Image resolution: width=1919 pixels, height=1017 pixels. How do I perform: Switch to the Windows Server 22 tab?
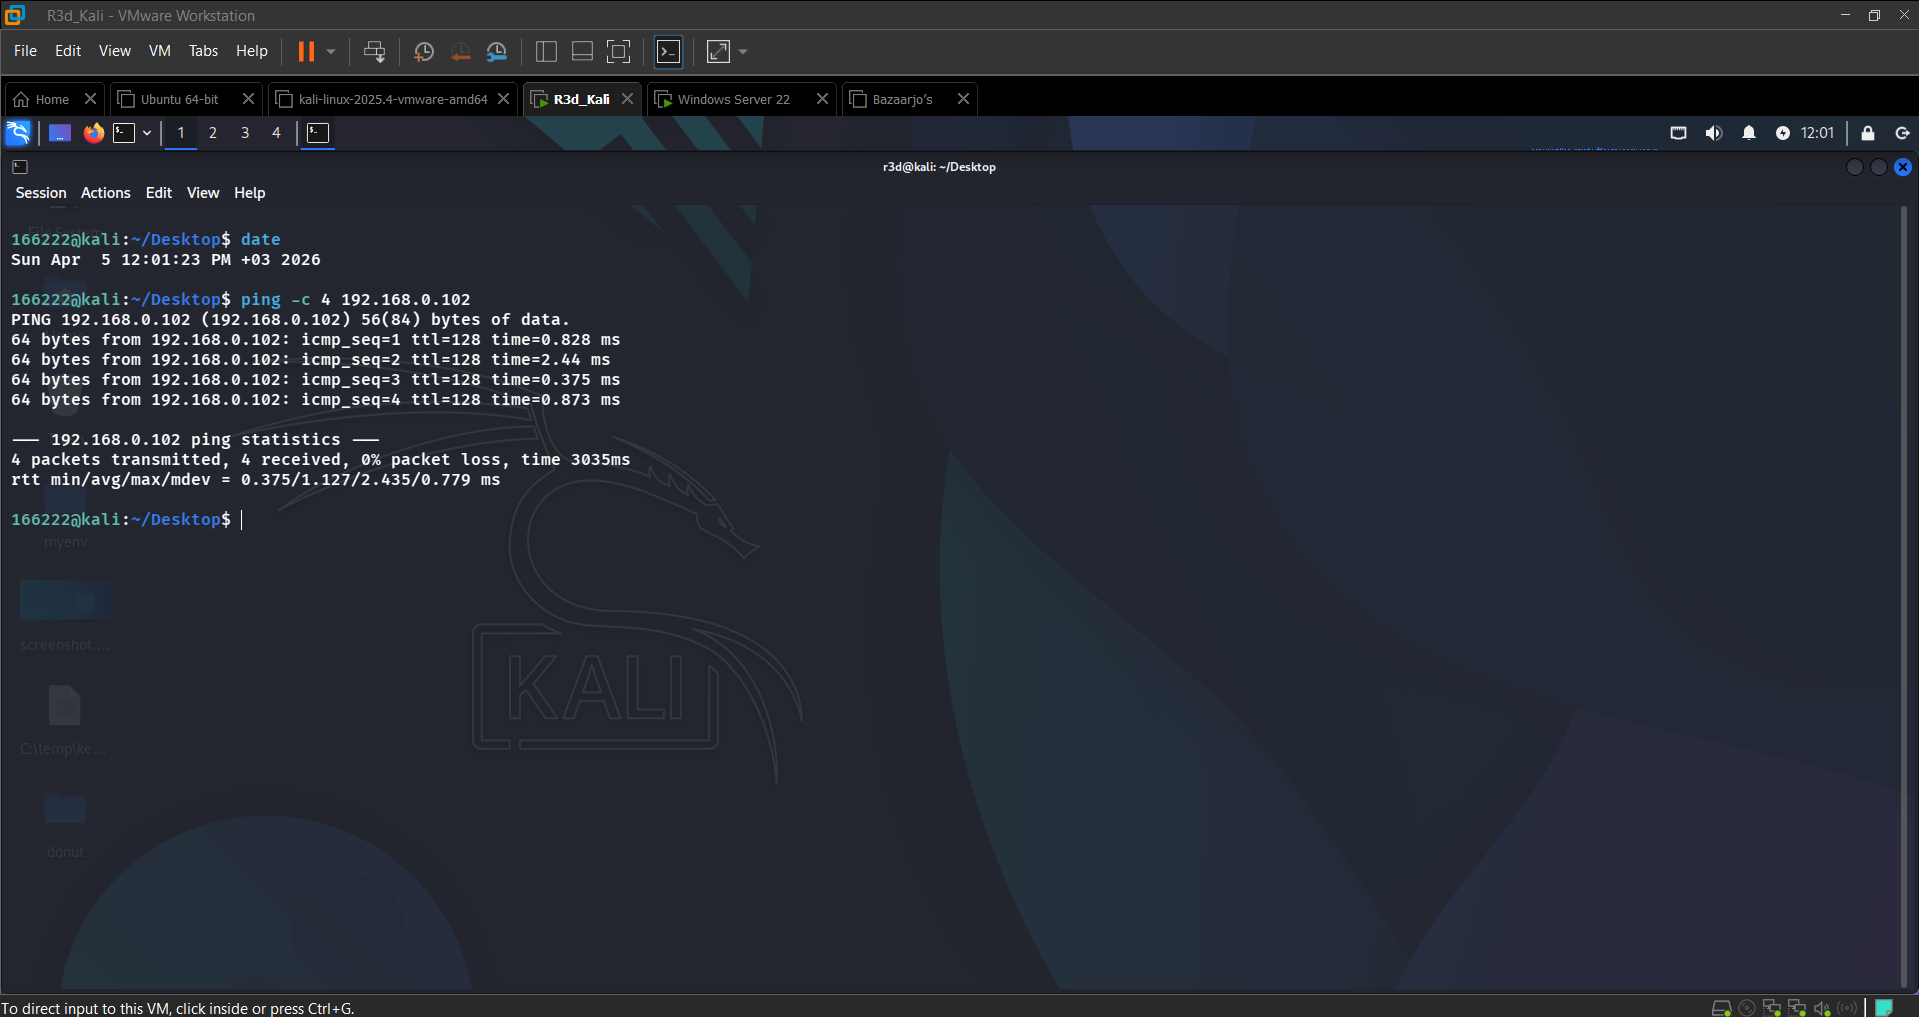[733, 99]
